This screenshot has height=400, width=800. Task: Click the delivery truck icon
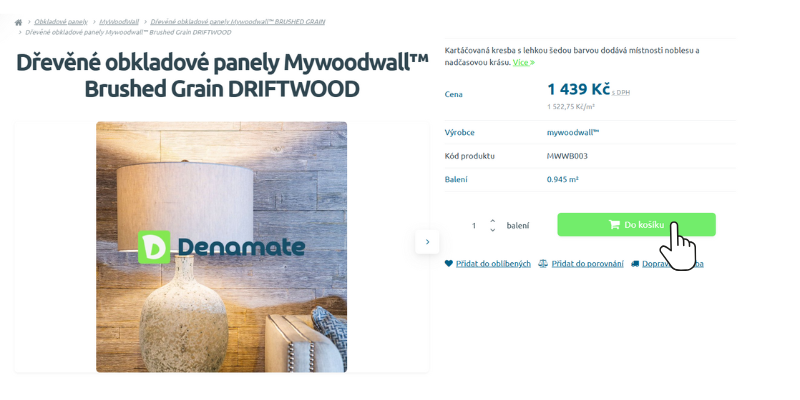[635, 264]
